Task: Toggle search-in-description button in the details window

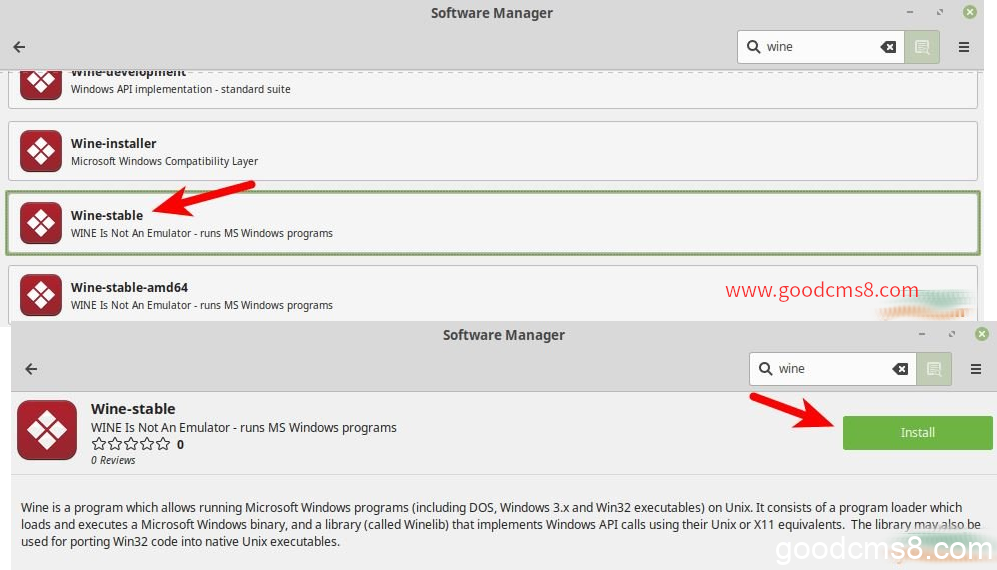Action: click(x=934, y=369)
